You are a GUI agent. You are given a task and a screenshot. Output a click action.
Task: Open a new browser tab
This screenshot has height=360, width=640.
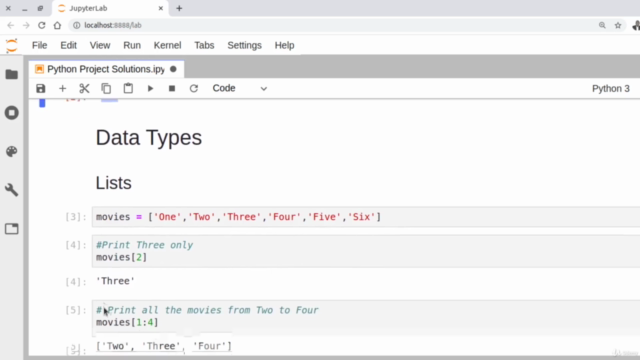[179, 8]
